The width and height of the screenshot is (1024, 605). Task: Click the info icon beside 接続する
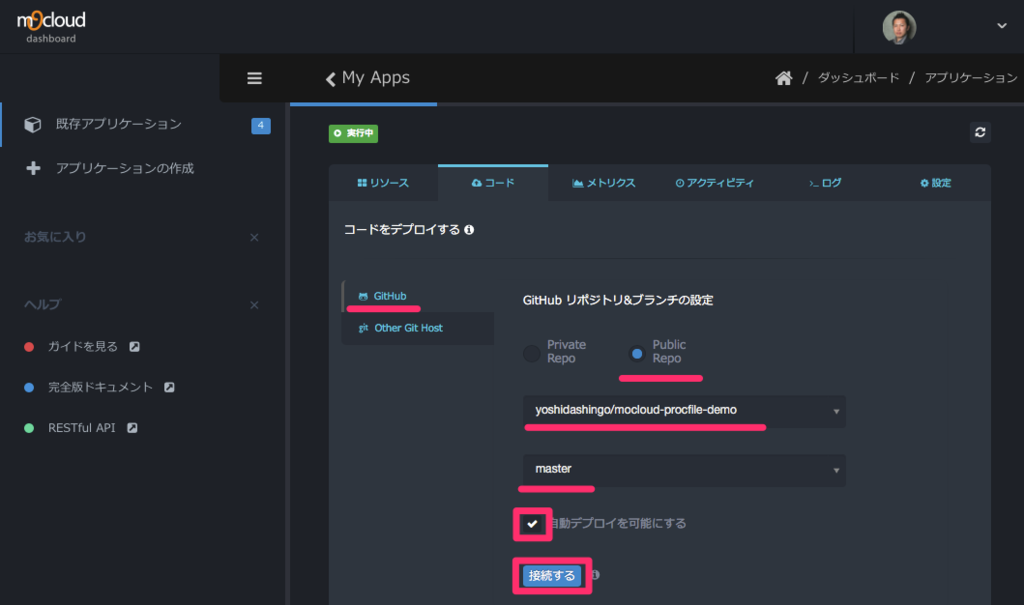[x=595, y=575]
